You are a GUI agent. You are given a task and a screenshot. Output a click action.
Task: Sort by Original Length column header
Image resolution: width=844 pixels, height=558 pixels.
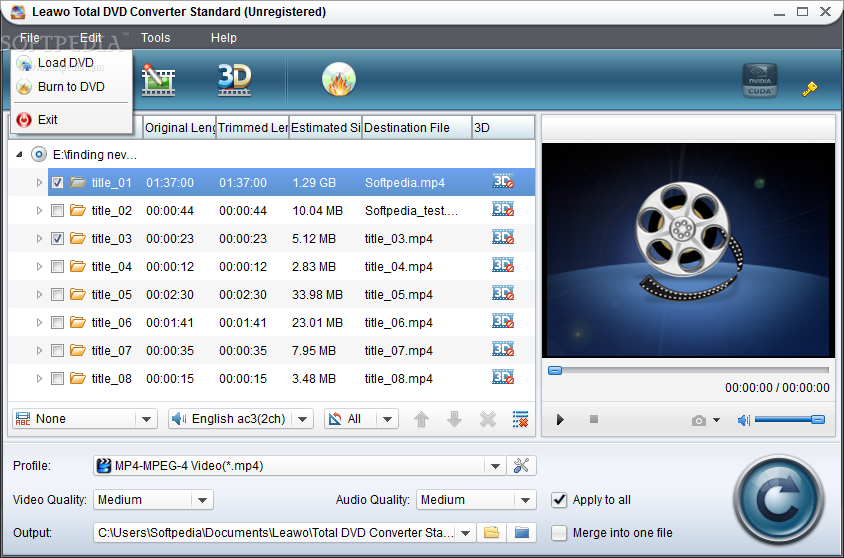pos(180,128)
